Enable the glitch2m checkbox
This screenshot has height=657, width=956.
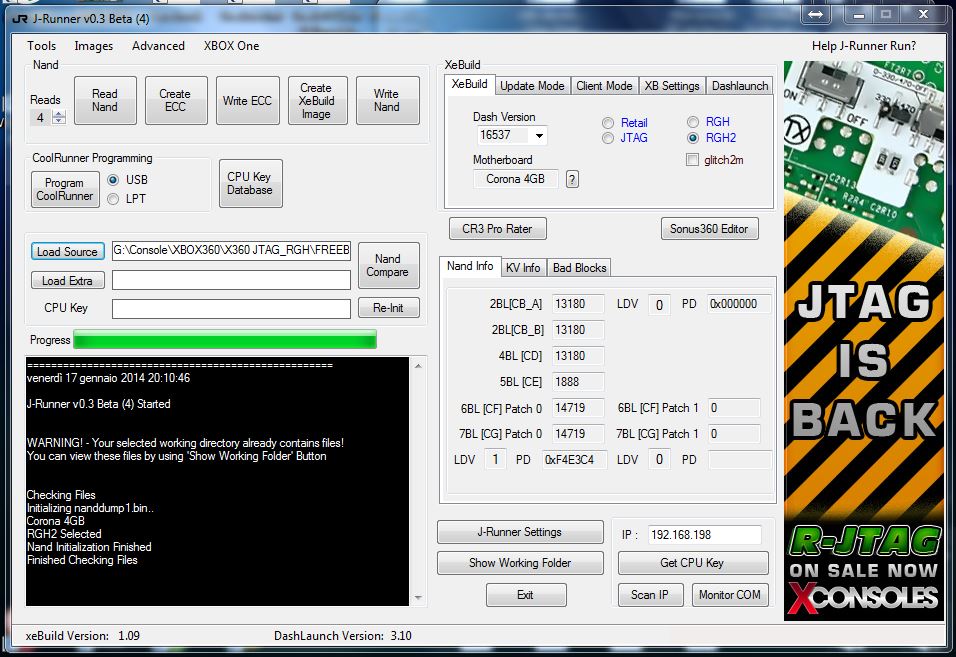692,160
